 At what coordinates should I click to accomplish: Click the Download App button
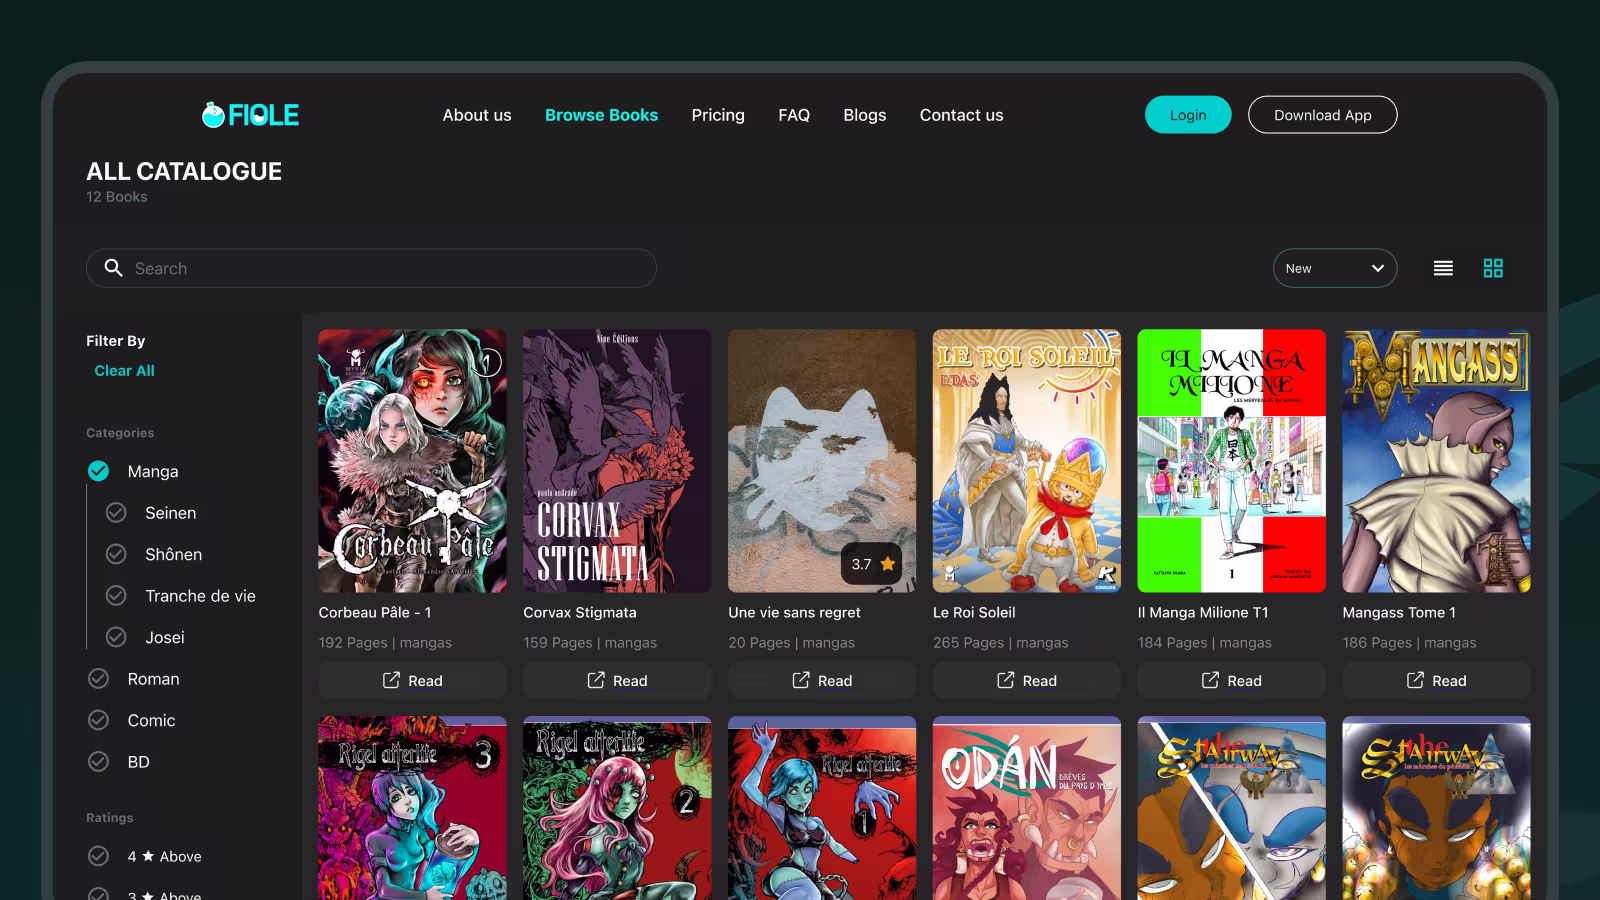click(x=1322, y=115)
